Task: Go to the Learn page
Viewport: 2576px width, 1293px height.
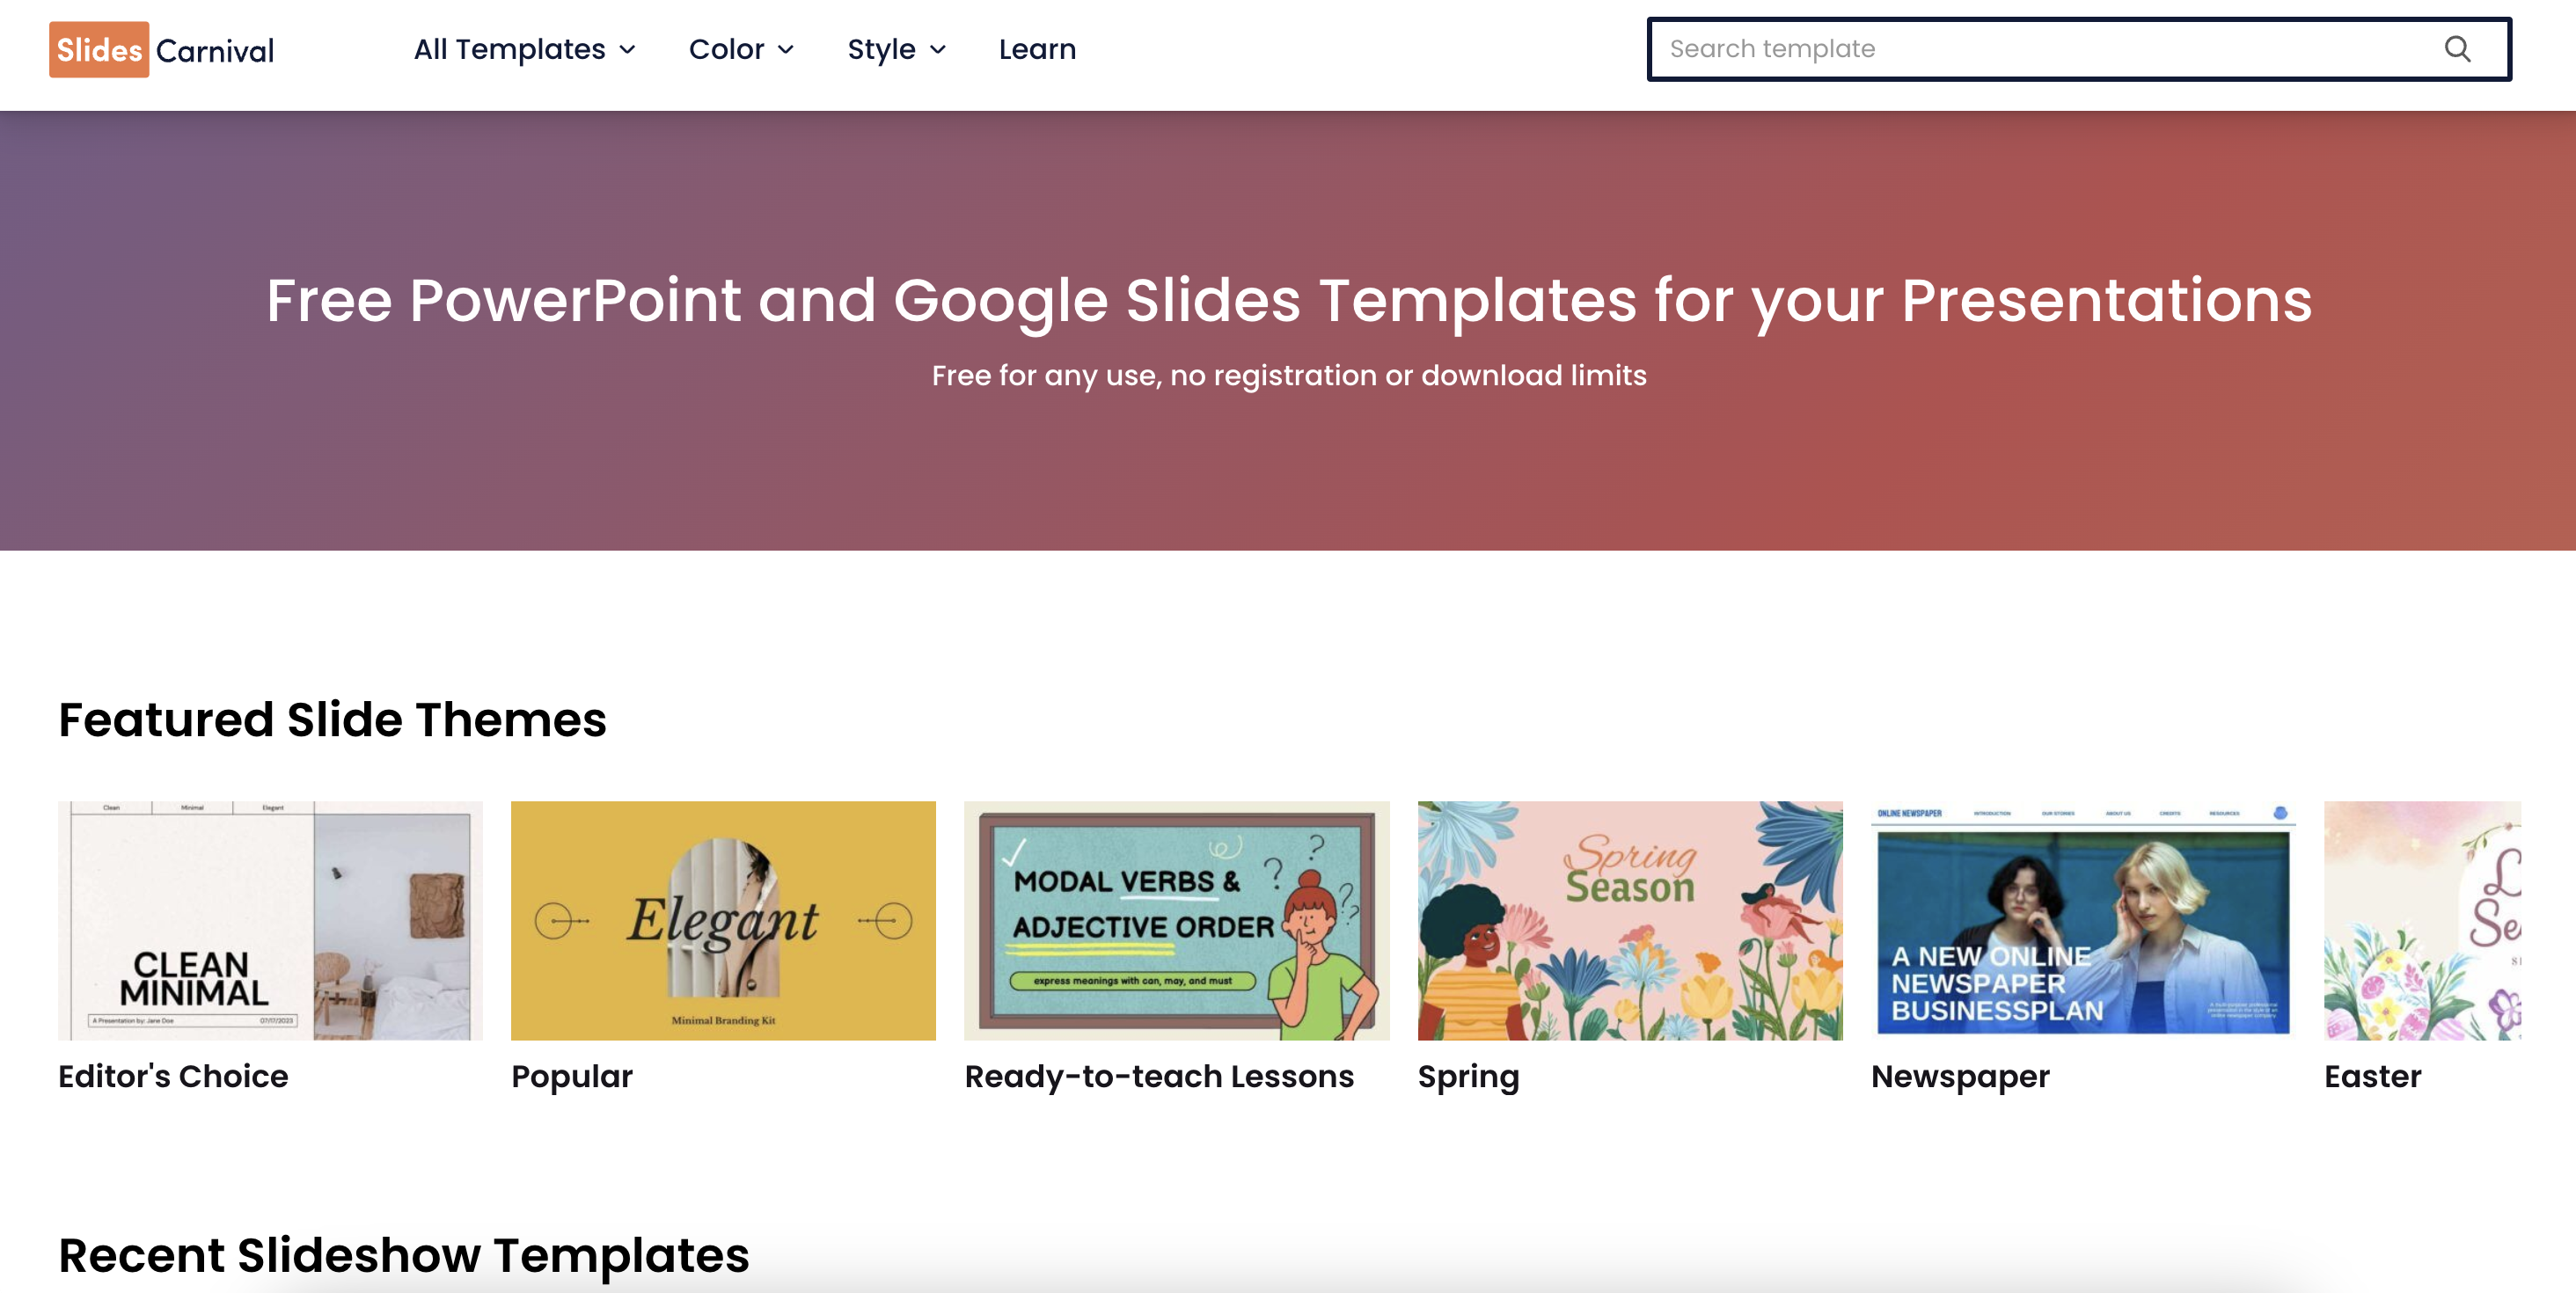Action: 1037,49
